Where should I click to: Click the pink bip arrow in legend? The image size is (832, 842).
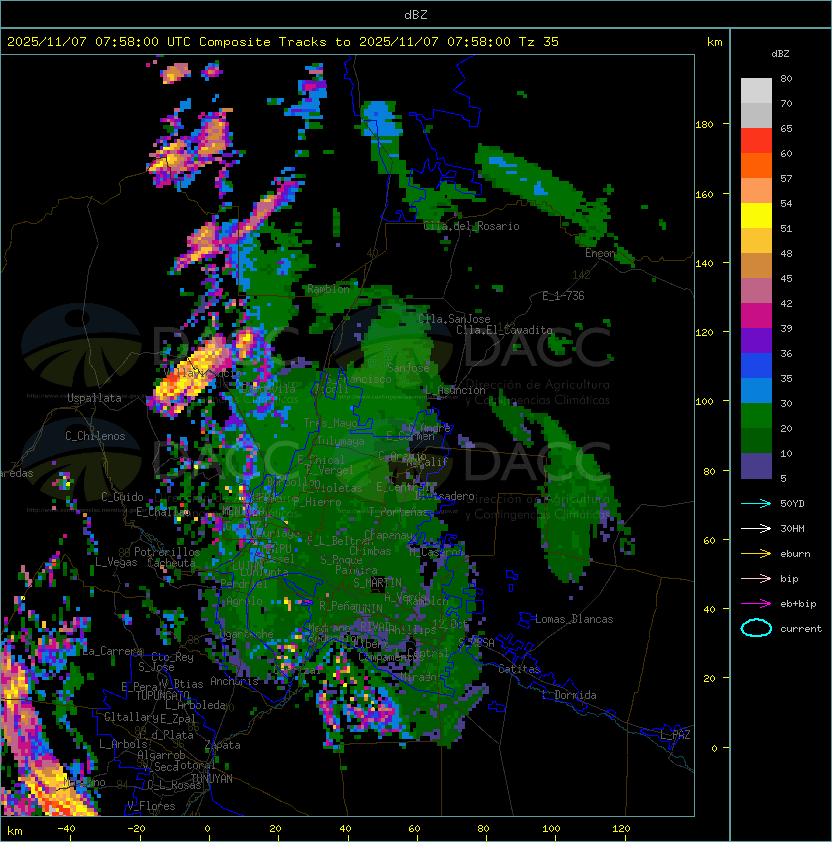point(756,578)
